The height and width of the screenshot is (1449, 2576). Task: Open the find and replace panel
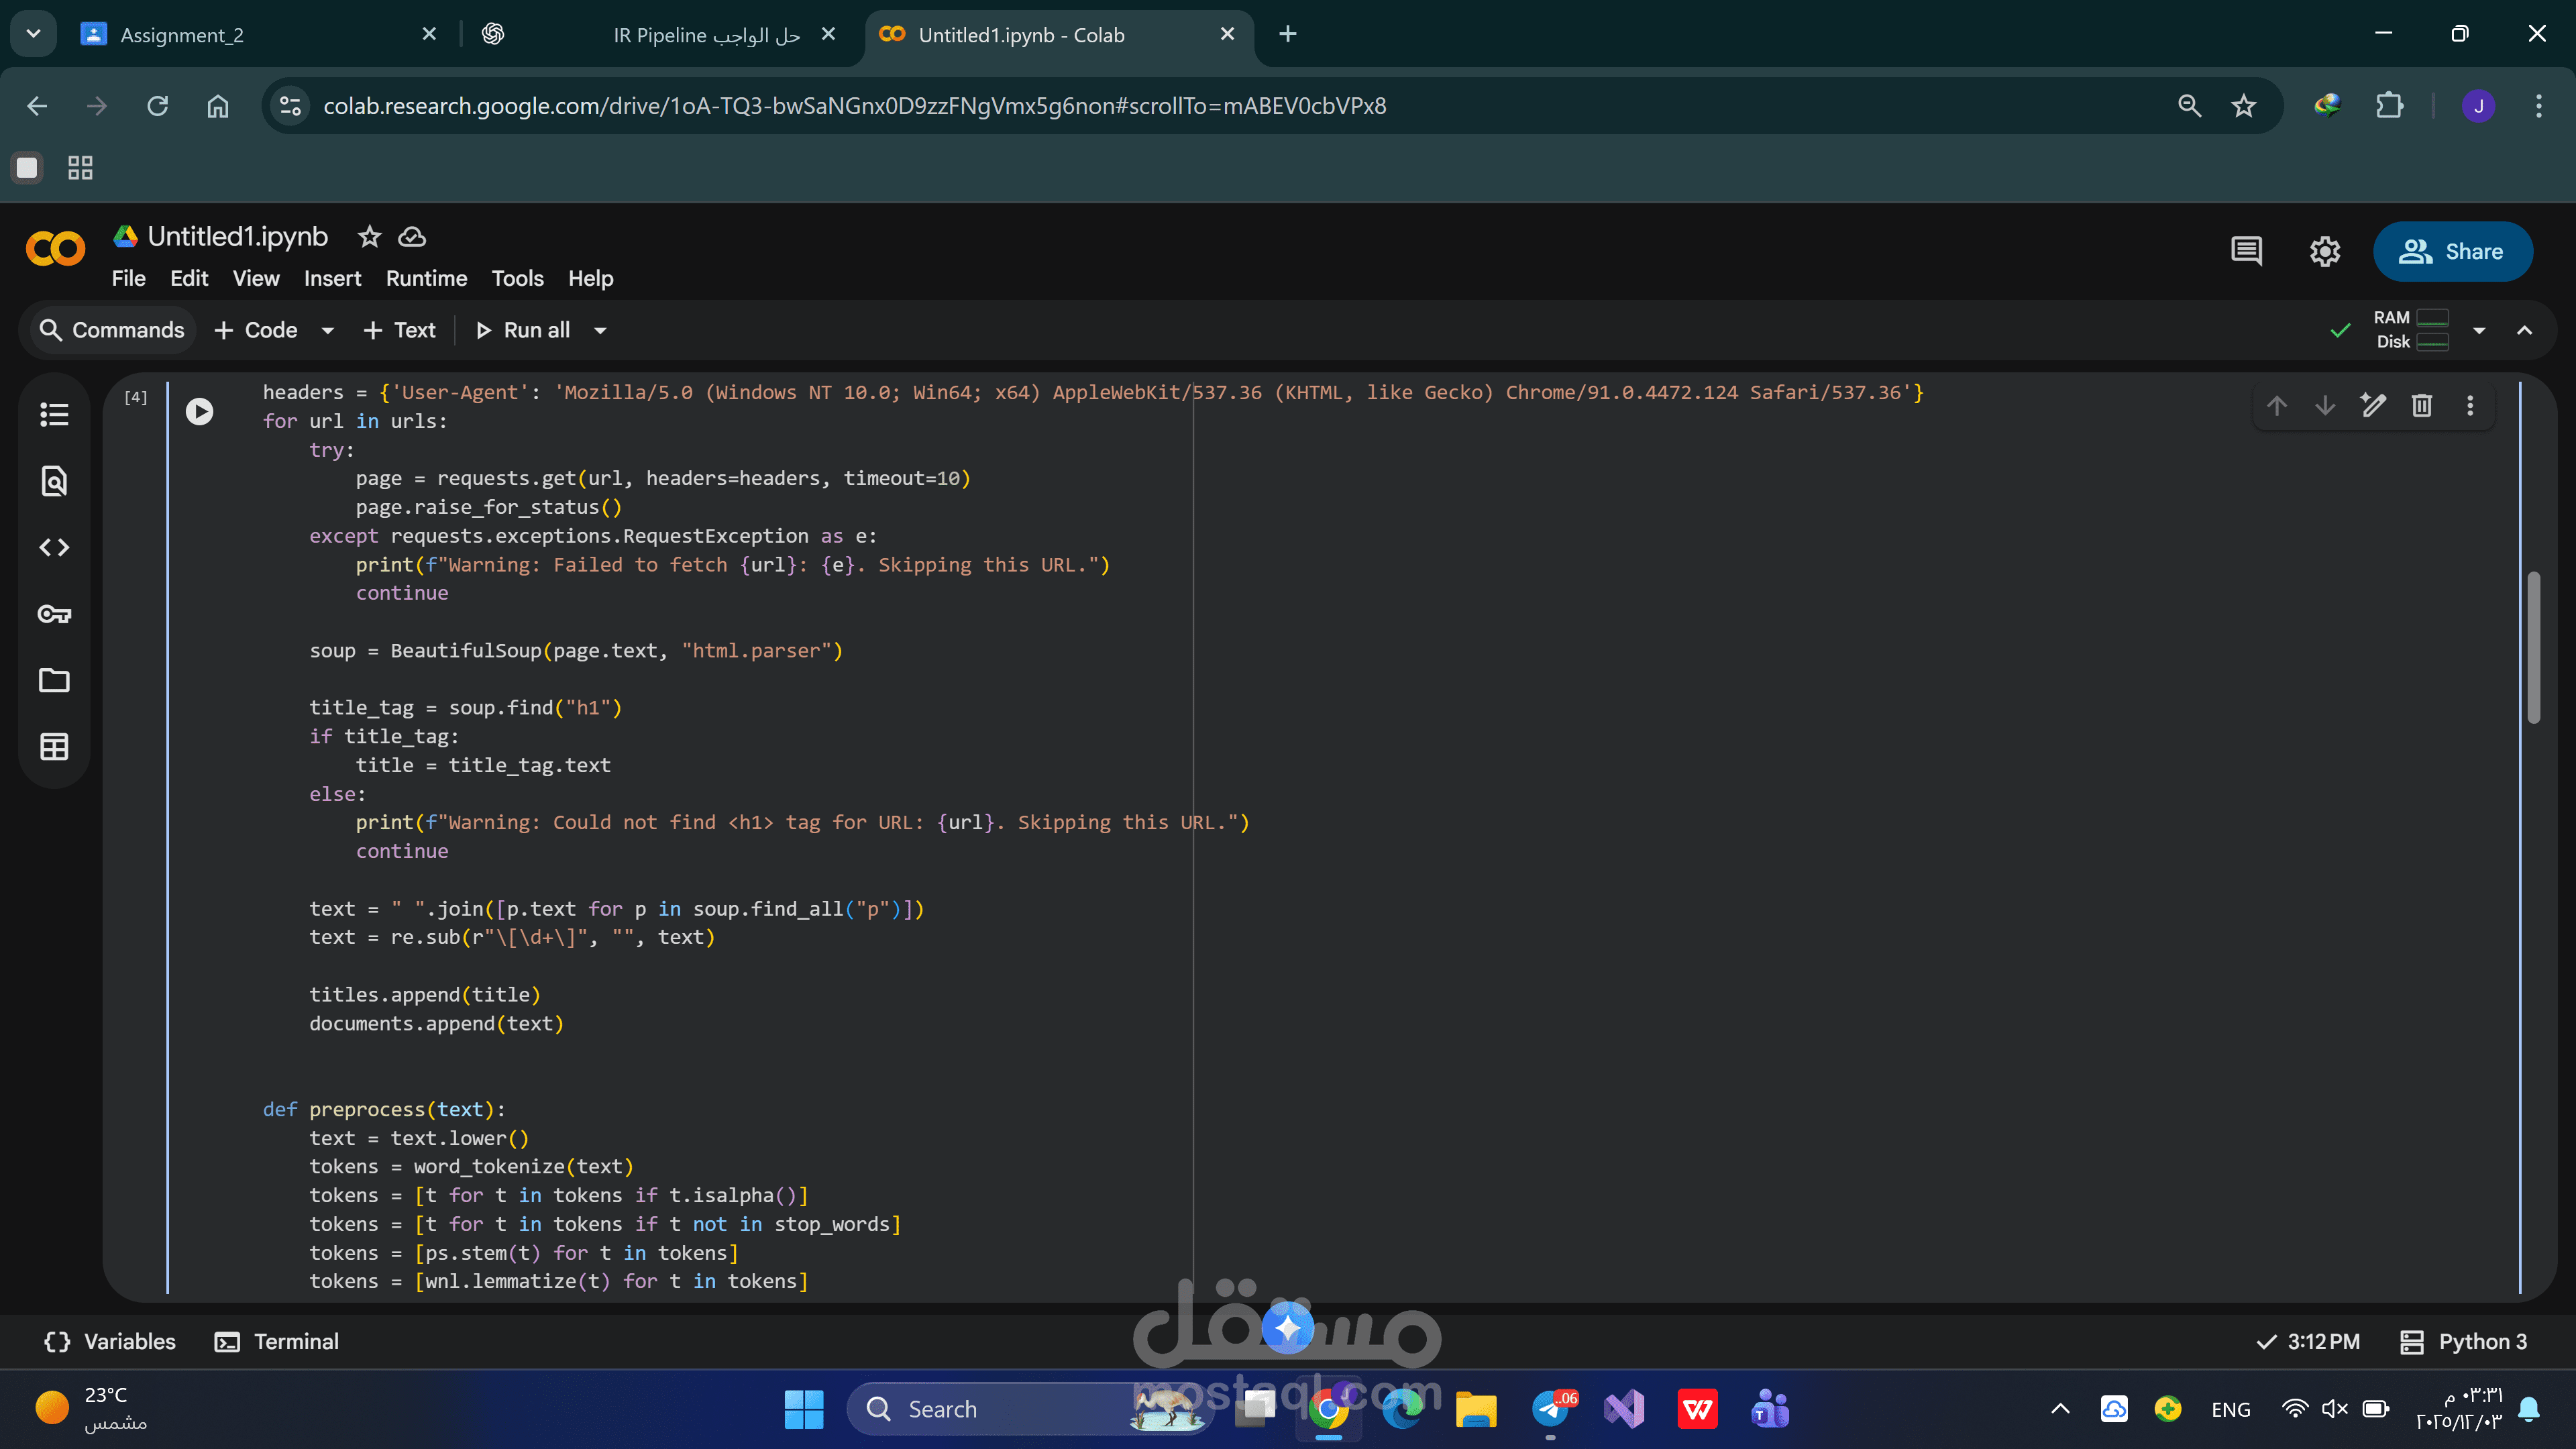pos(54,481)
